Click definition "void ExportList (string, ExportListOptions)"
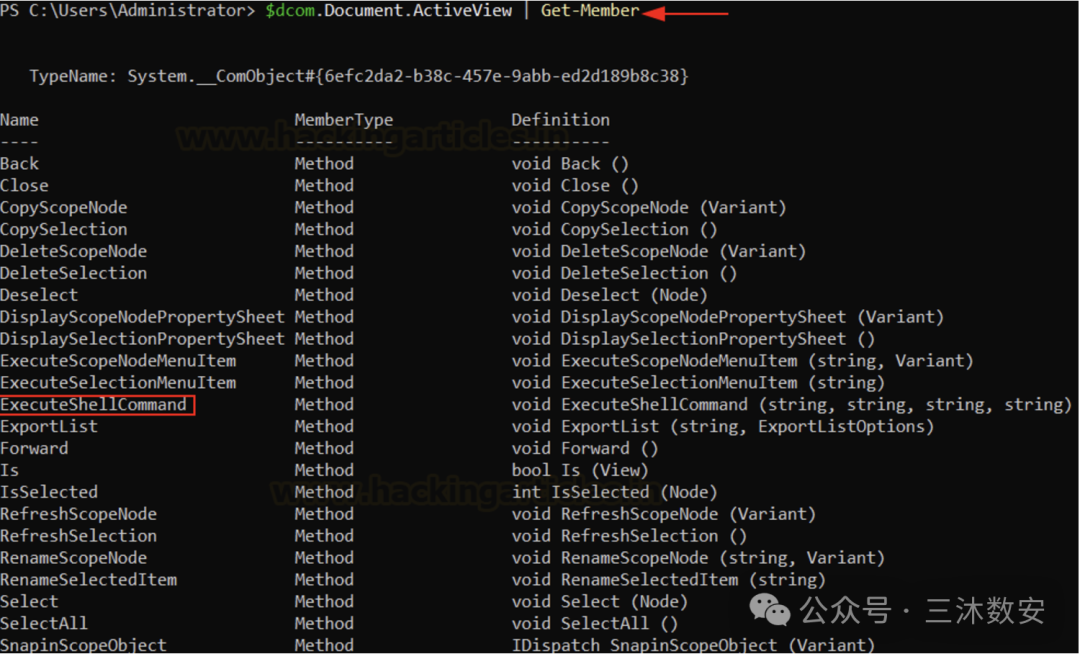The image size is (1080, 654). [x=723, y=427]
